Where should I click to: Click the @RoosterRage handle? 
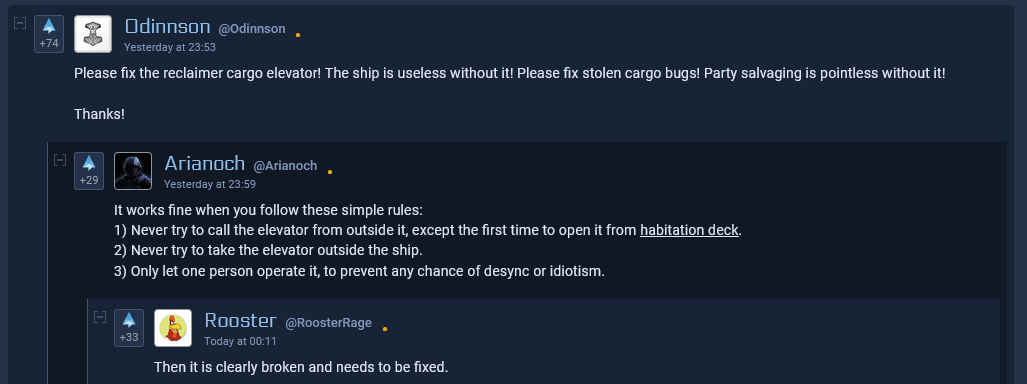pyautogui.click(x=328, y=323)
